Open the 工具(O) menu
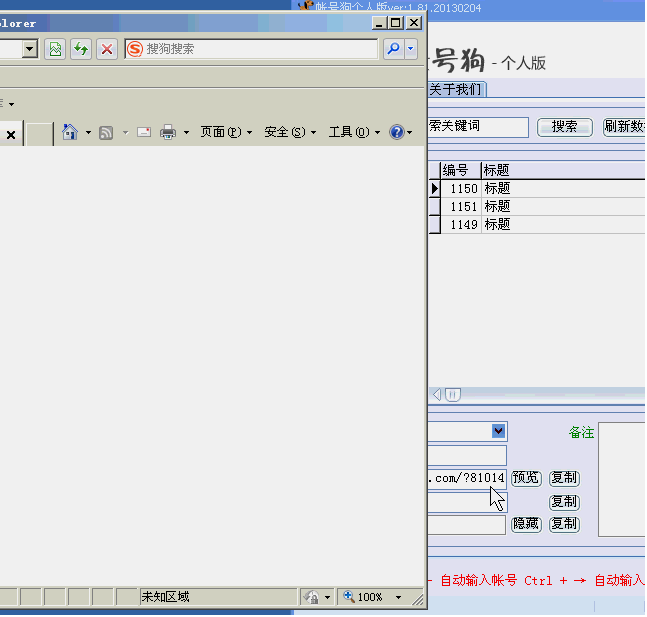 (354, 132)
